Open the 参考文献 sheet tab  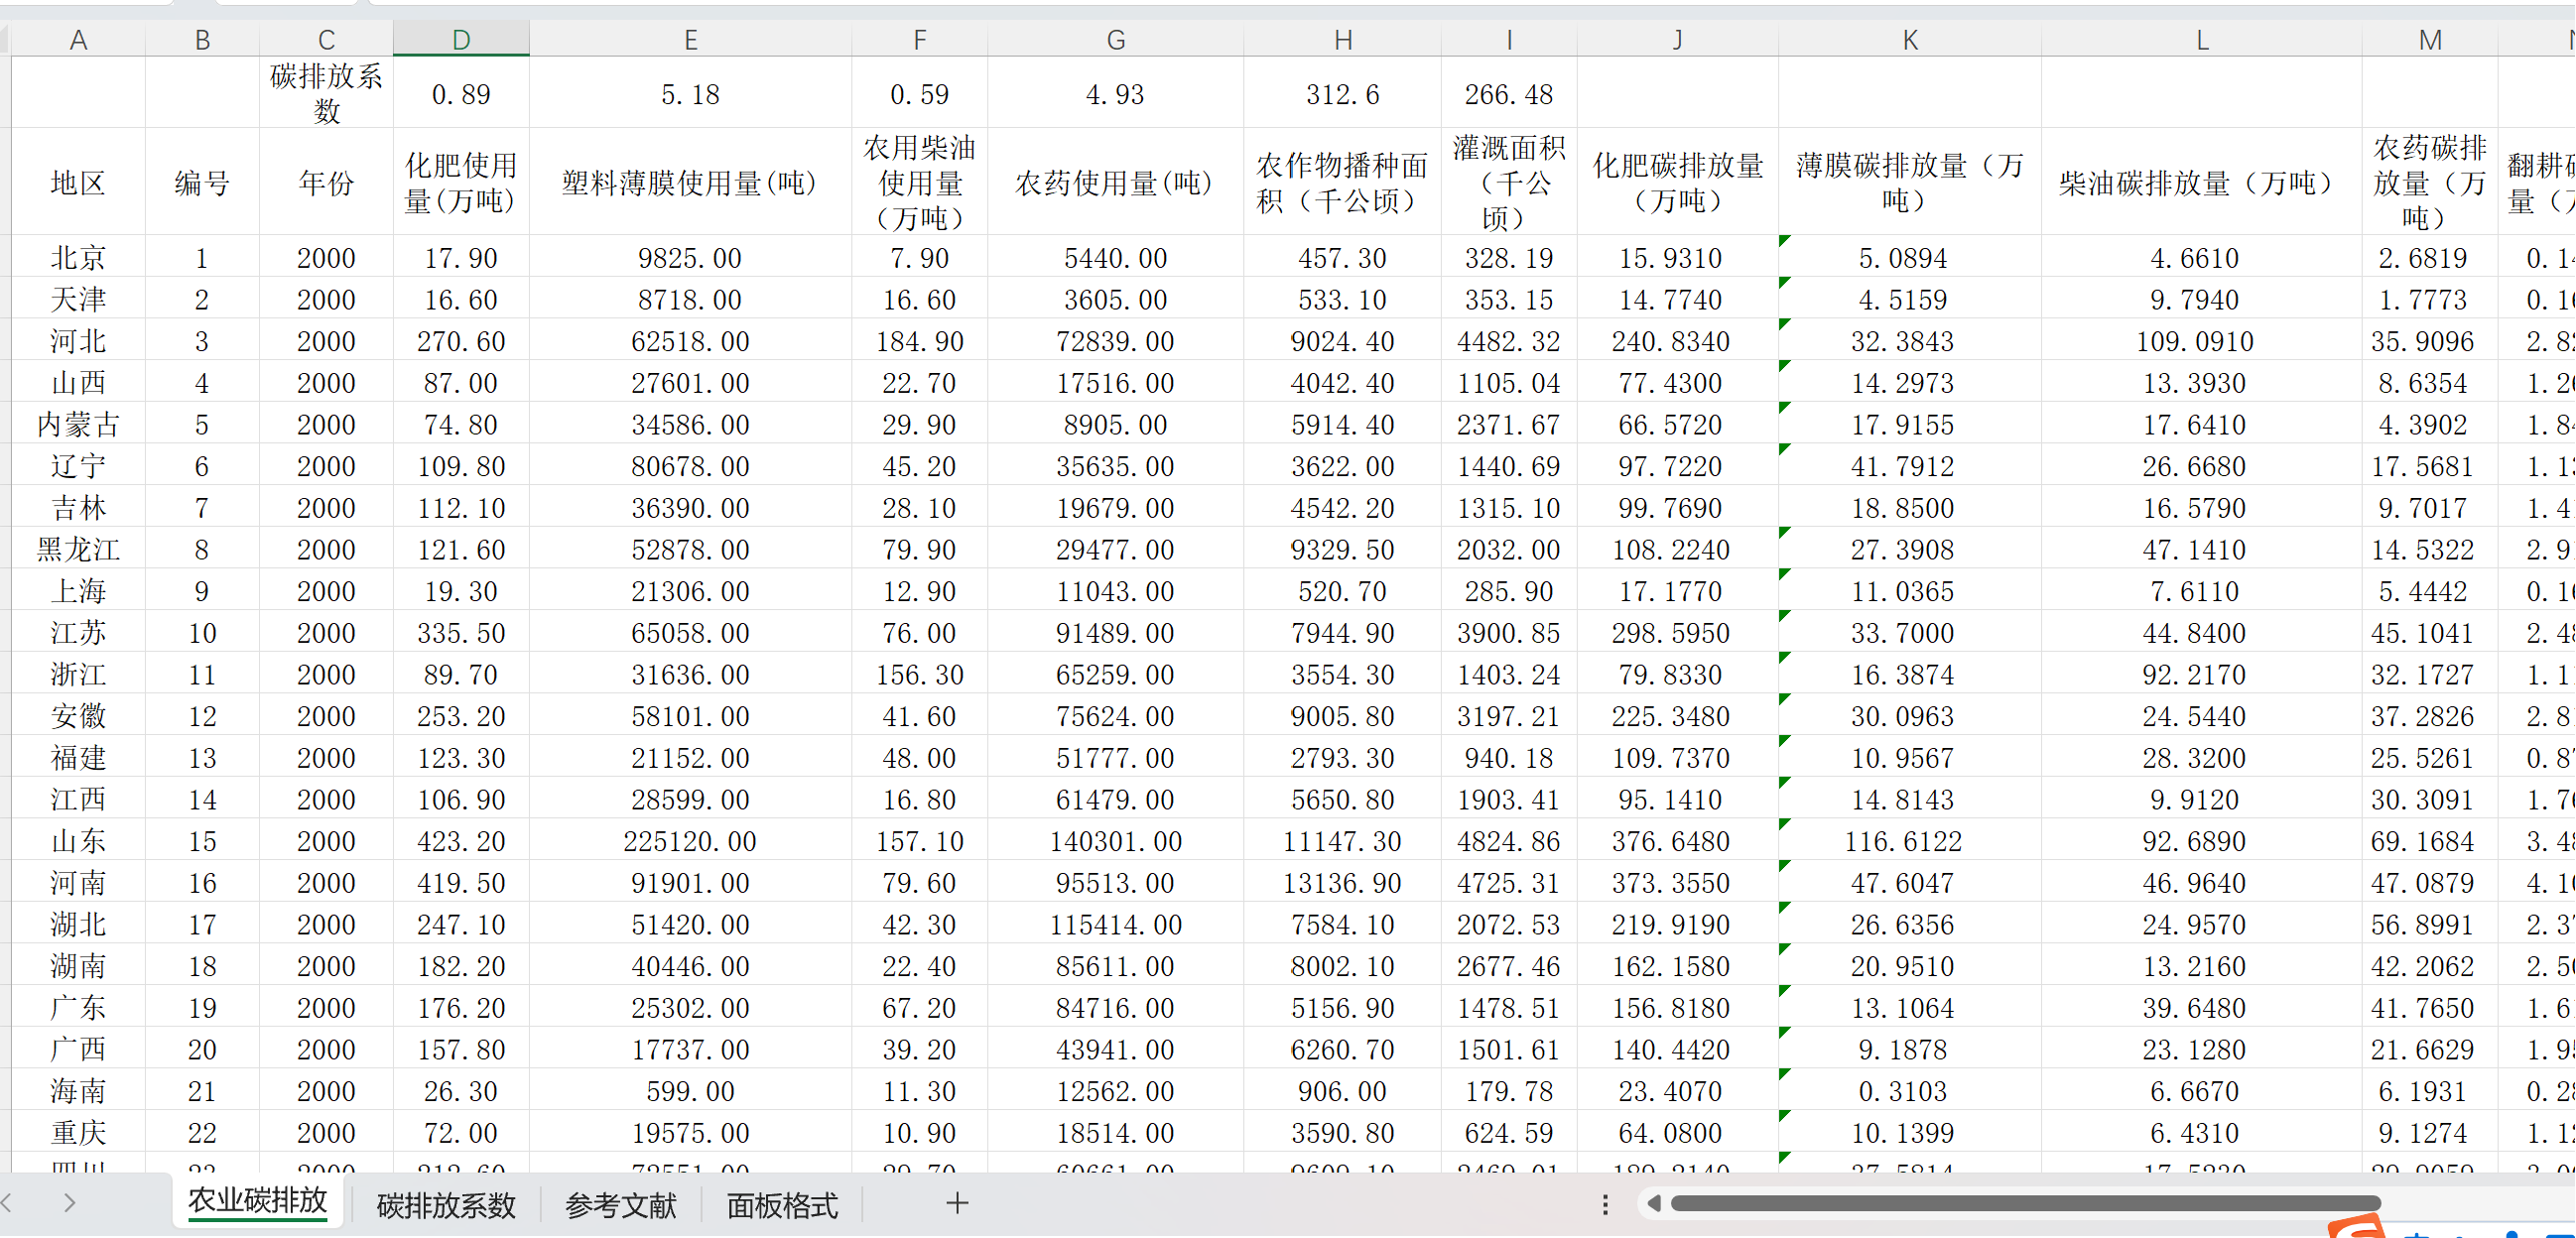point(620,1206)
